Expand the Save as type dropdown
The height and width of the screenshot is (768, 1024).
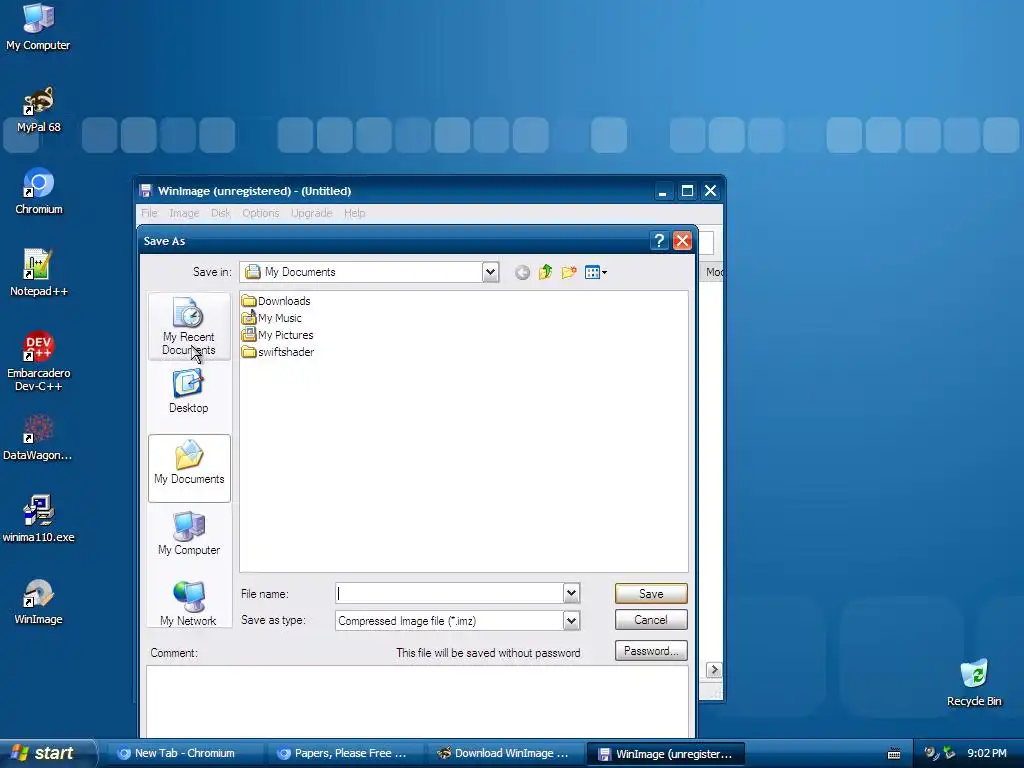(571, 620)
